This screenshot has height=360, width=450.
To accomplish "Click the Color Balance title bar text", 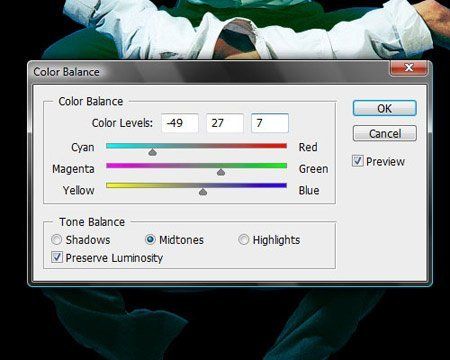I will coord(66,72).
